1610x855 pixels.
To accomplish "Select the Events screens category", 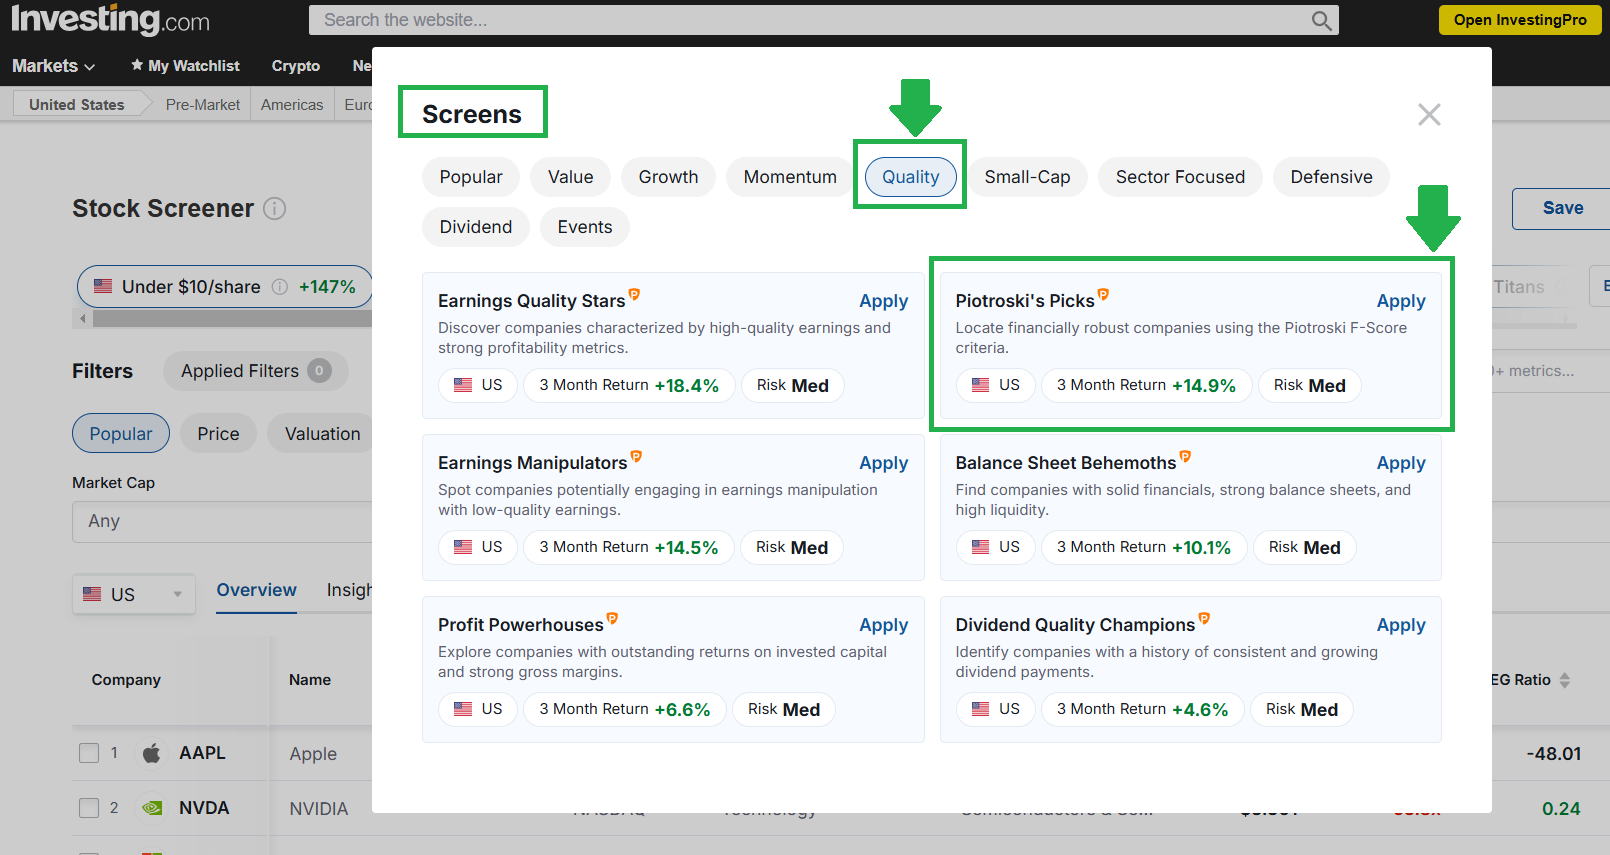I will [x=585, y=227].
